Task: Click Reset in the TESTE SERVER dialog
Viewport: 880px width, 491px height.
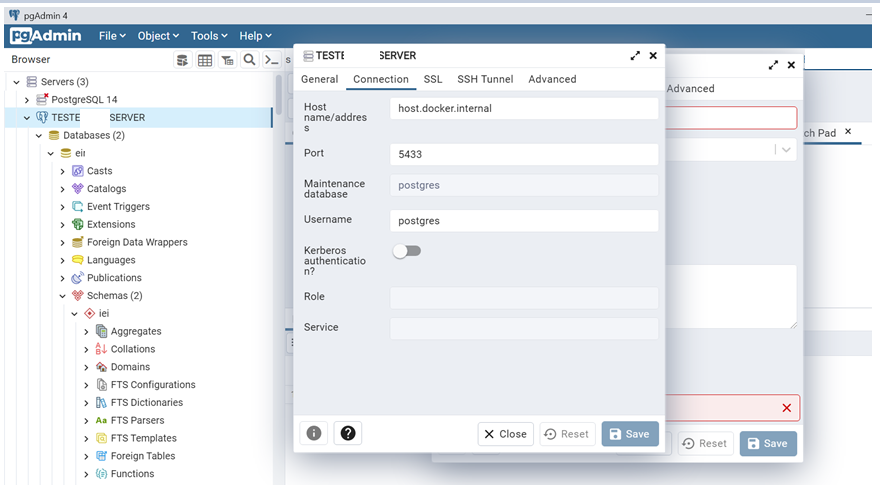Action: point(567,434)
